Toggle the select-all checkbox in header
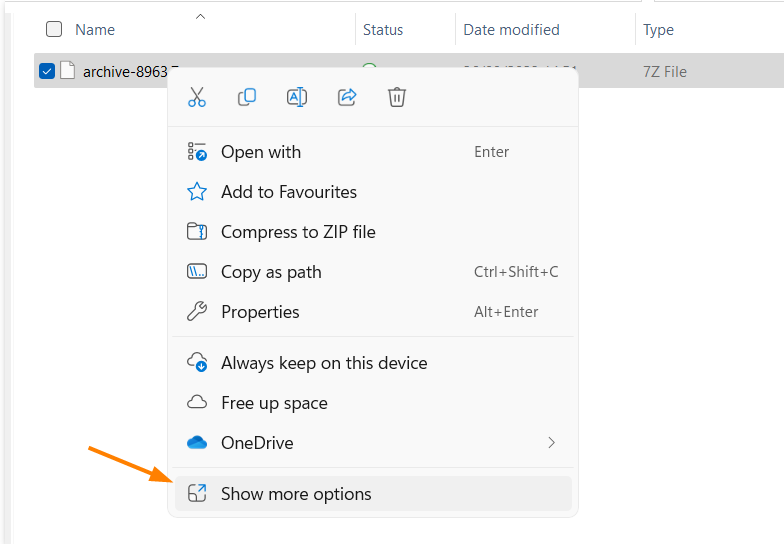Image resolution: width=784 pixels, height=544 pixels. pos(54,30)
